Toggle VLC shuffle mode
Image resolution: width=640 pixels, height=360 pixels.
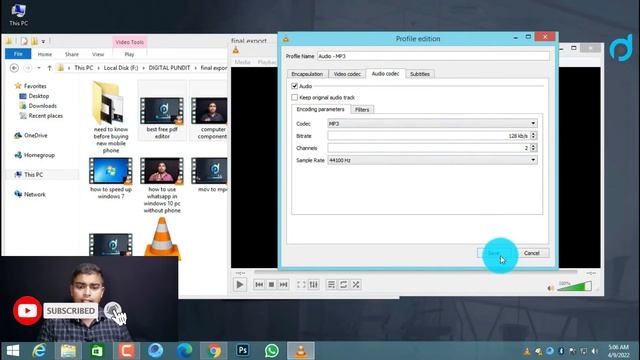click(x=356, y=284)
